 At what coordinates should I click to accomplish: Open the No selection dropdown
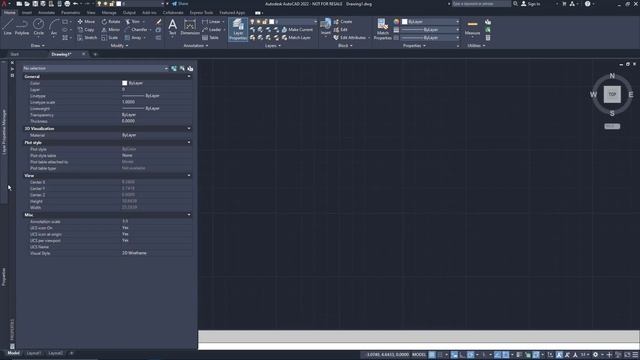click(x=96, y=69)
